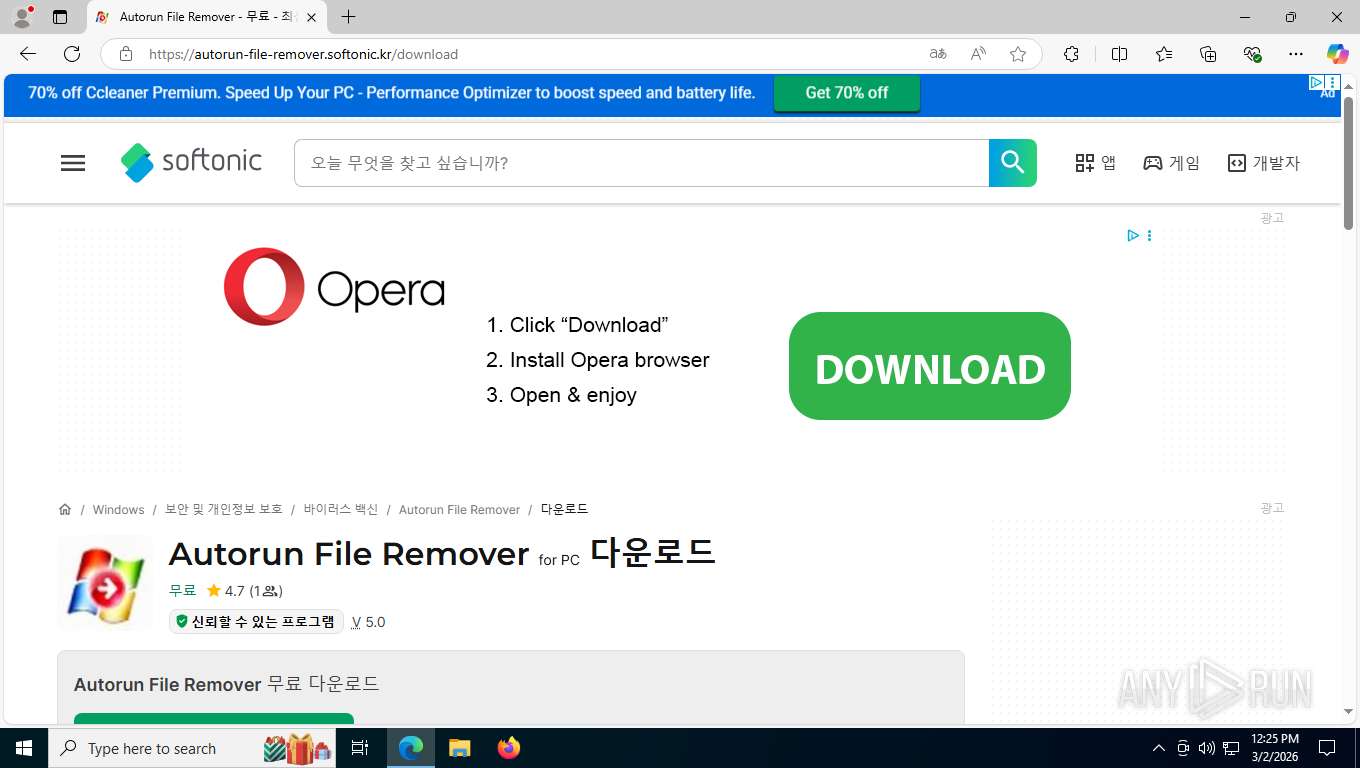Image resolution: width=1360 pixels, height=768 pixels.
Task: Toggle split screen view
Action: [1119, 54]
